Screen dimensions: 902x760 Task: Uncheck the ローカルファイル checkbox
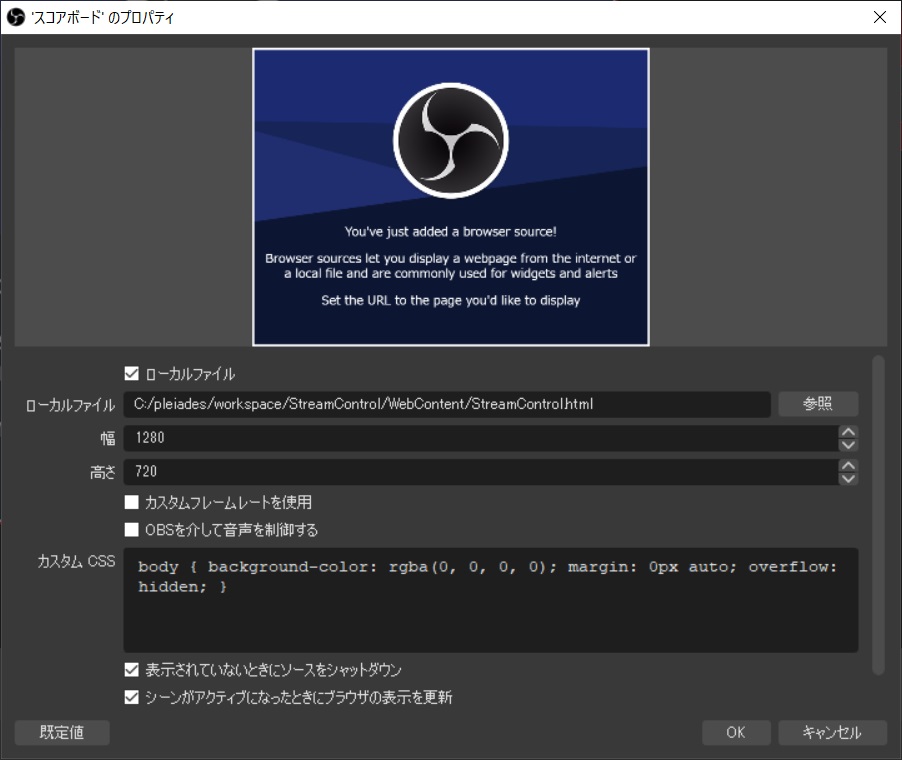pyautogui.click(x=132, y=374)
